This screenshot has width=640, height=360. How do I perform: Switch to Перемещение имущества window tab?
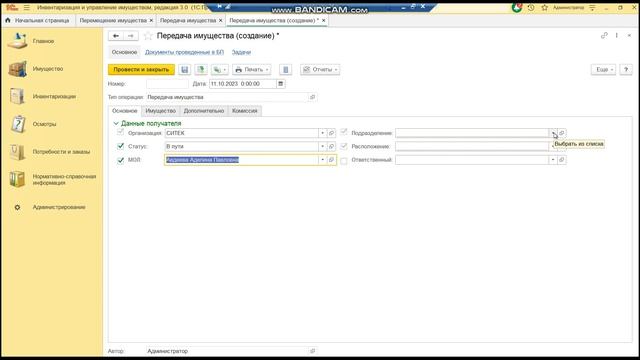point(113,20)
